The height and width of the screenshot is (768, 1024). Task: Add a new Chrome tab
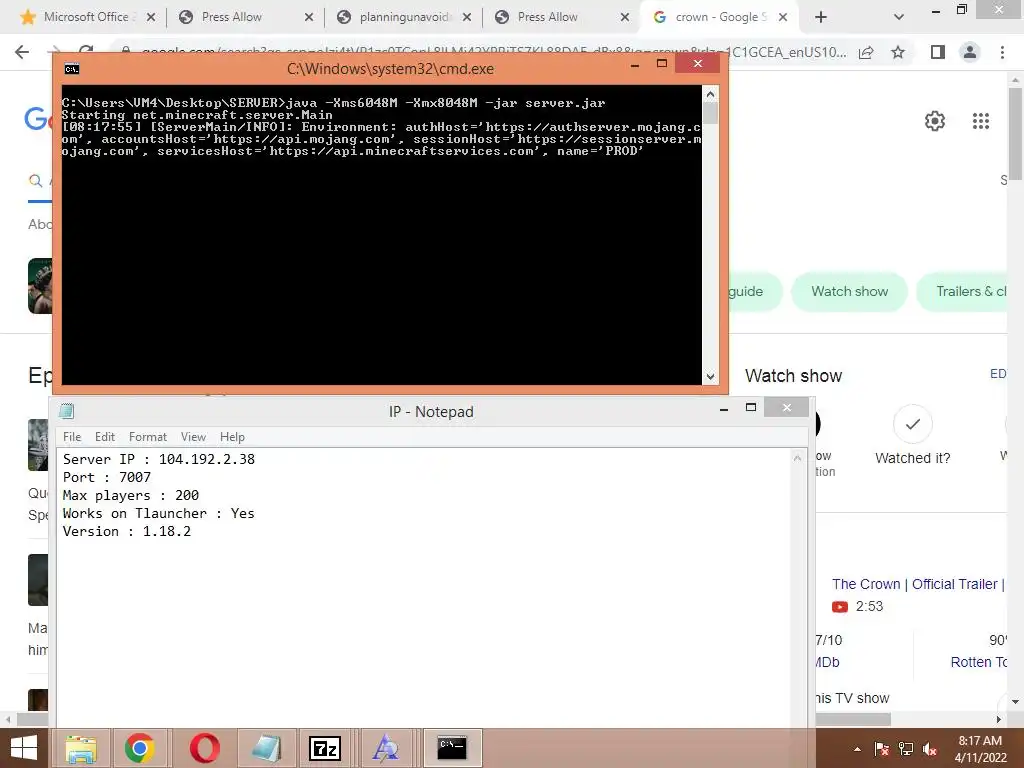821,18
